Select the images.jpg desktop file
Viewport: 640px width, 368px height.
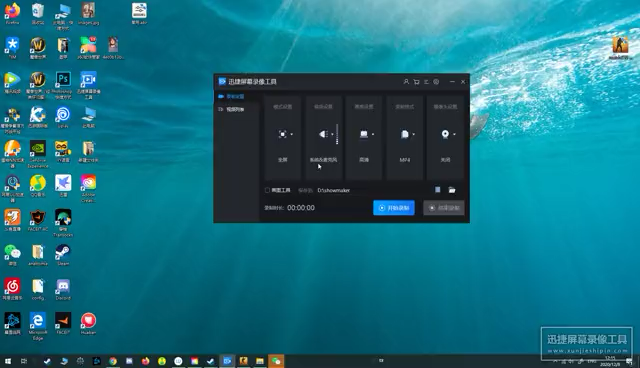pos(88,14)
